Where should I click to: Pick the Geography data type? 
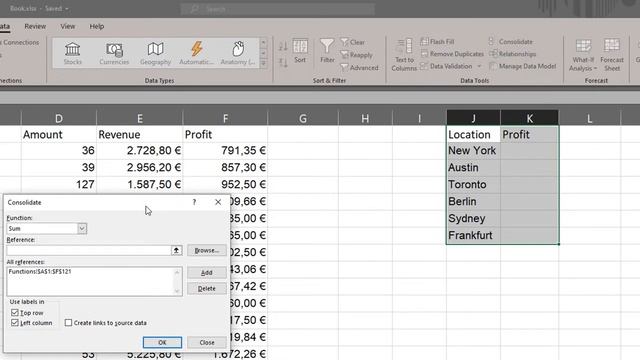point(156,53)
